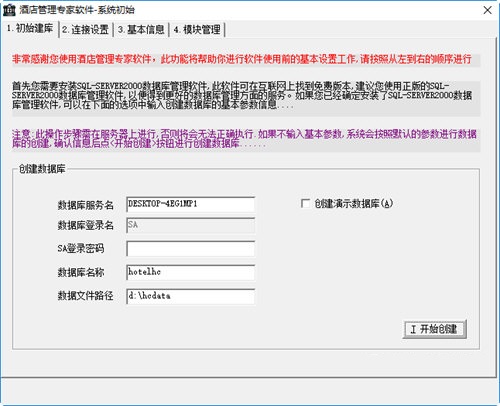Click the purple 注意 notice paragraph

pyautogui.click(x=244, y=139)
